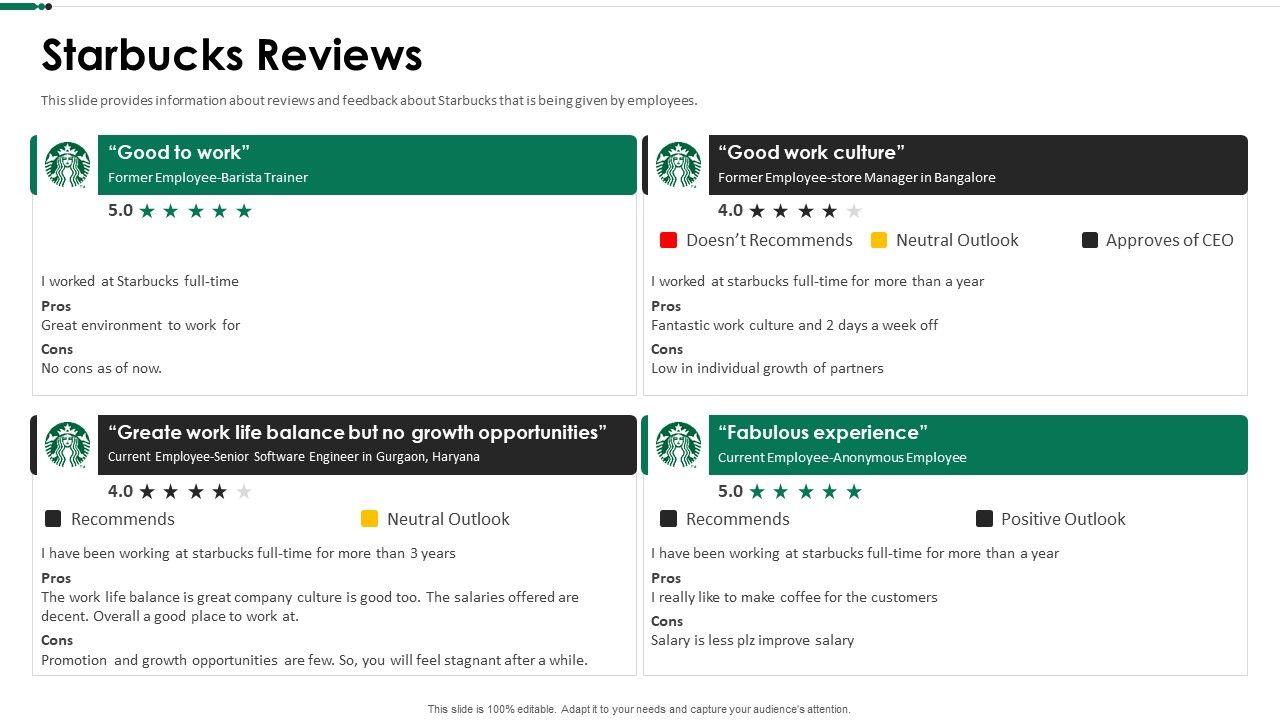
Task: Click the first black star in the Gurgaon engineer review
Action: click(x=147, y=491)
